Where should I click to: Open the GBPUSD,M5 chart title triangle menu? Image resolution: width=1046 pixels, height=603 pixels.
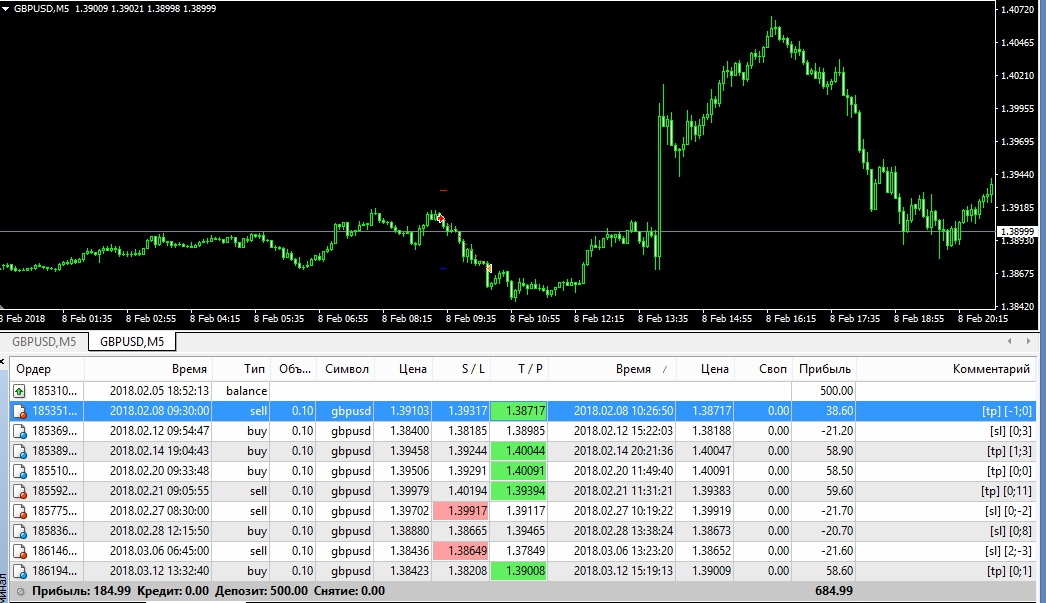(6, 8)
